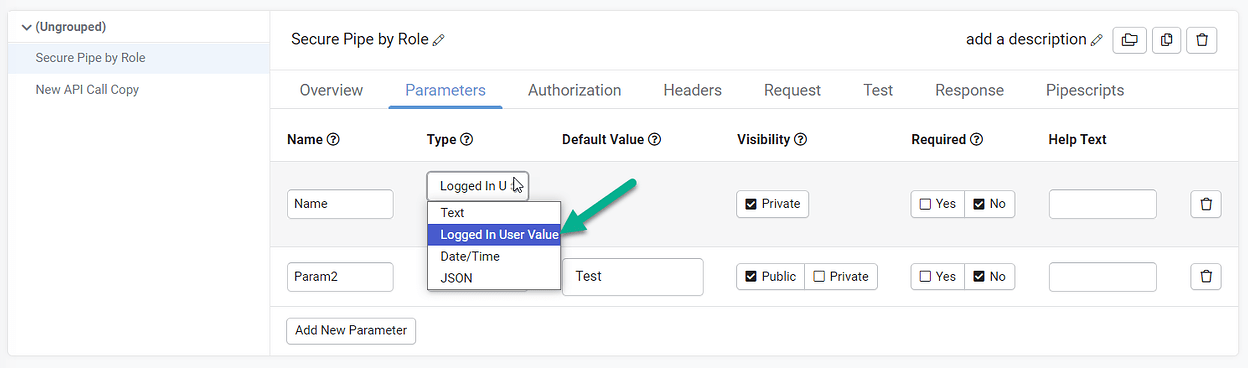1248x368 pixels.
Task: Open the Pipescripts tab
Action: pos(1085,90)
